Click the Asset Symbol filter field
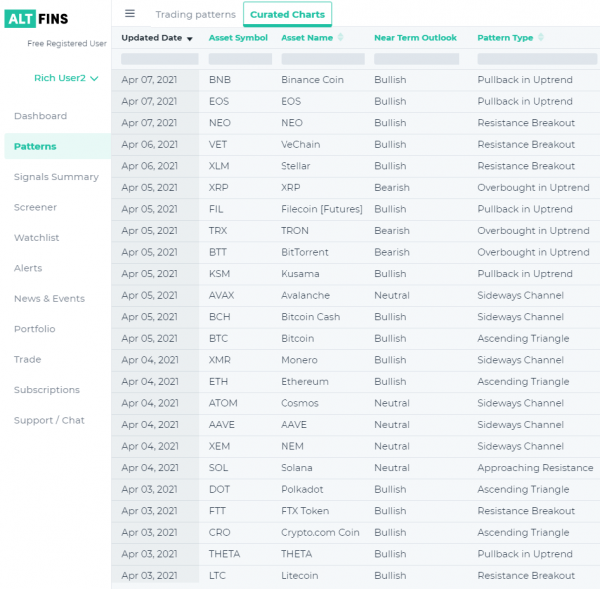 coord(240,59)
